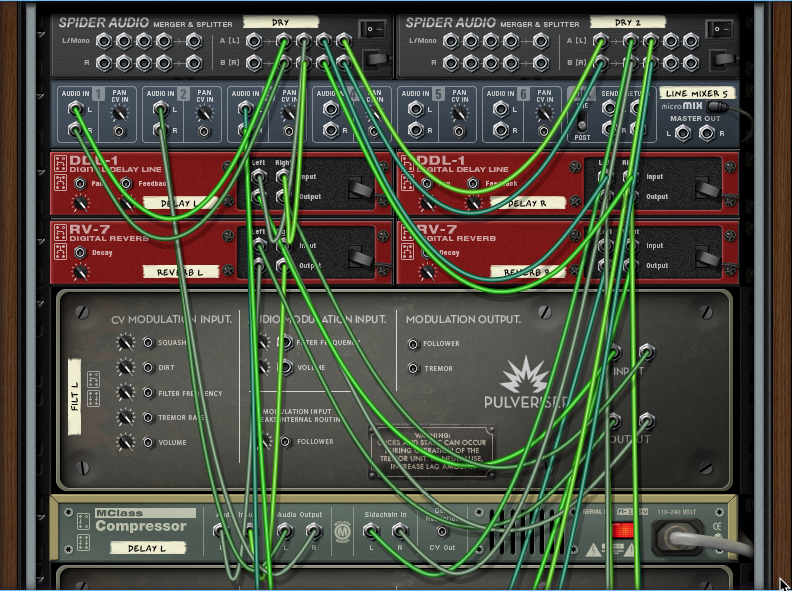Adjust Filter Frequency CV trim knob on Pulveriser

125,392
